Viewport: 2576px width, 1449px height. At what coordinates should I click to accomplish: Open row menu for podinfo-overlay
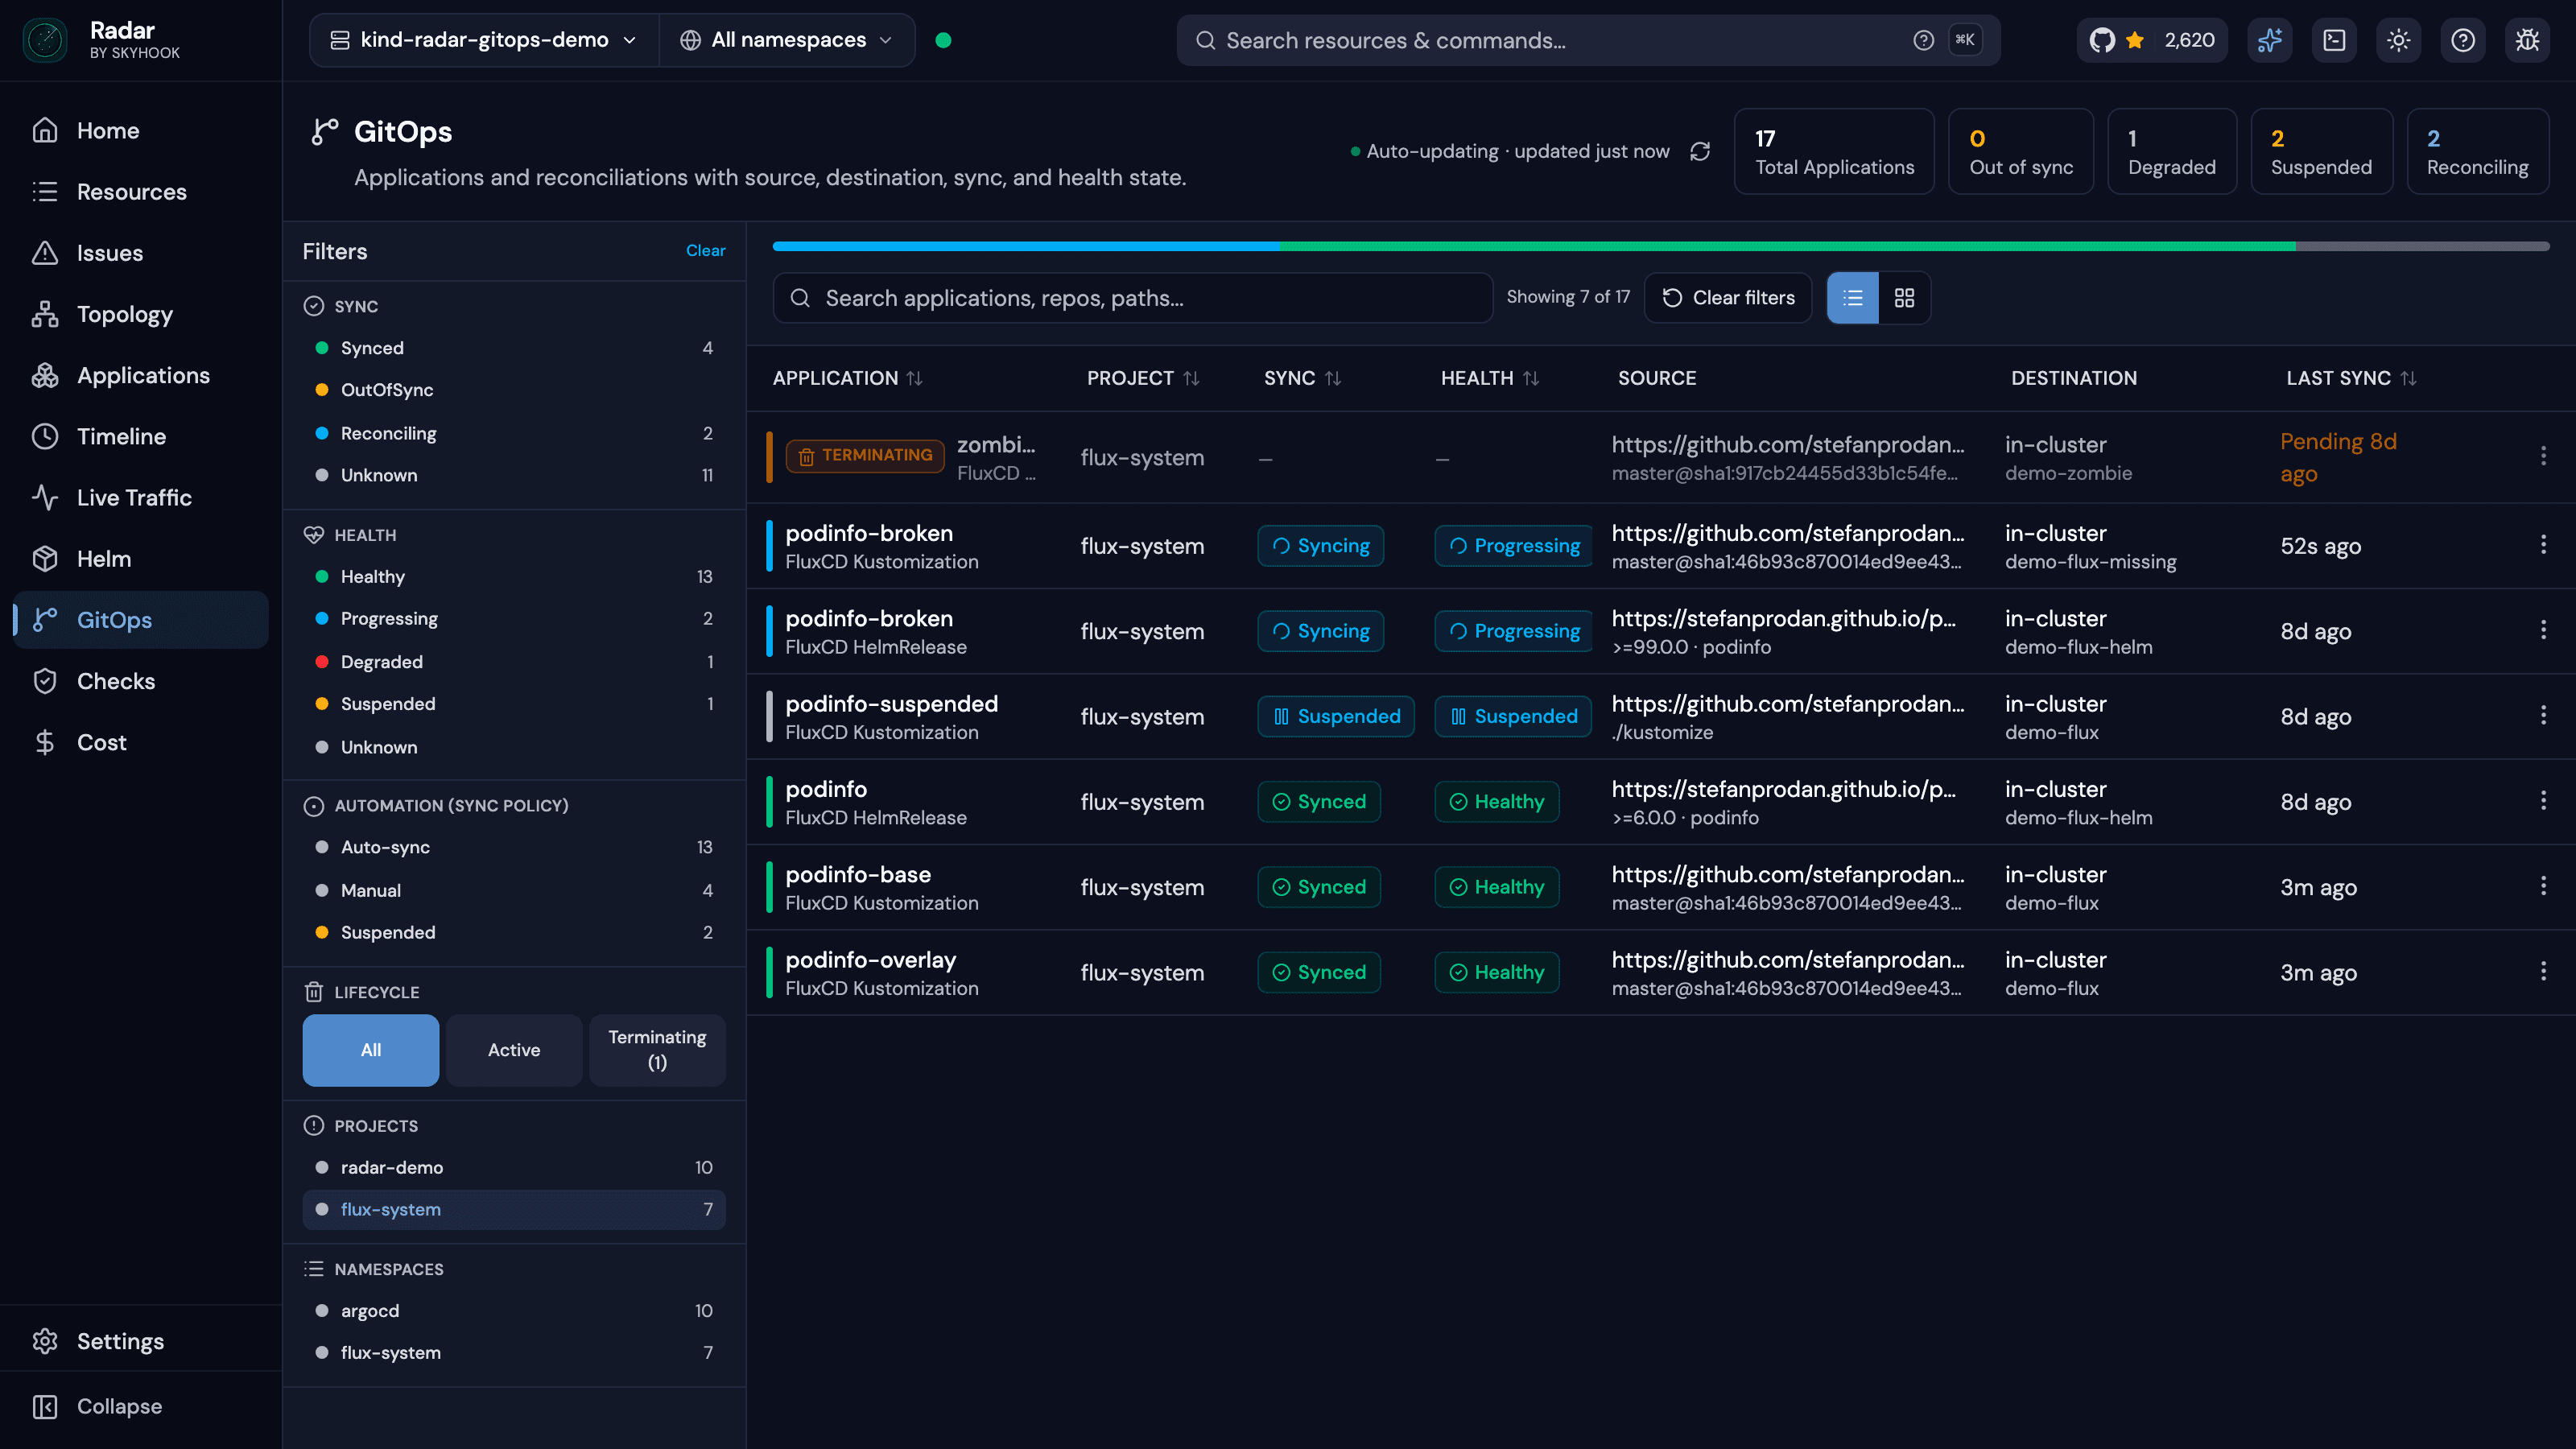point(2543,971)
